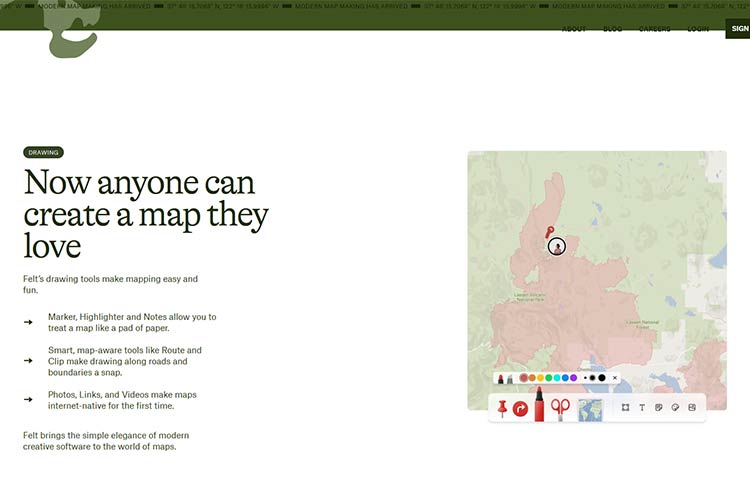The image size is (750, 500).
Task: Pick the purple color swatch
Action: point(573,378)
